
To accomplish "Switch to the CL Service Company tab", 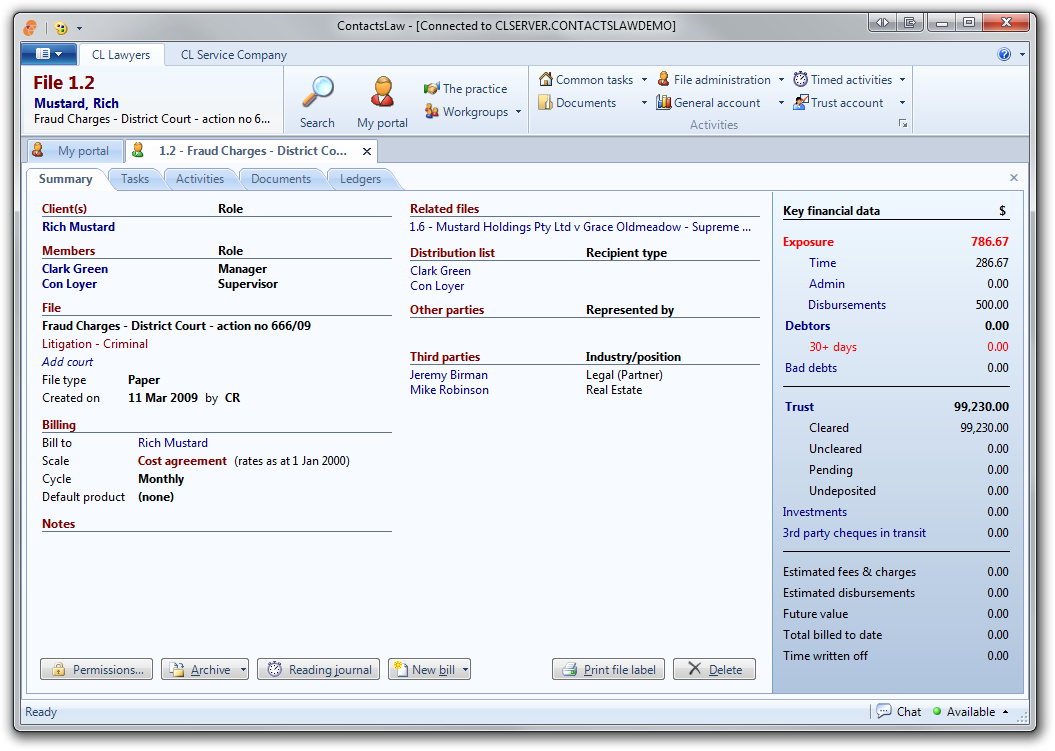I will pyautogui.click(x=233, y=55).
